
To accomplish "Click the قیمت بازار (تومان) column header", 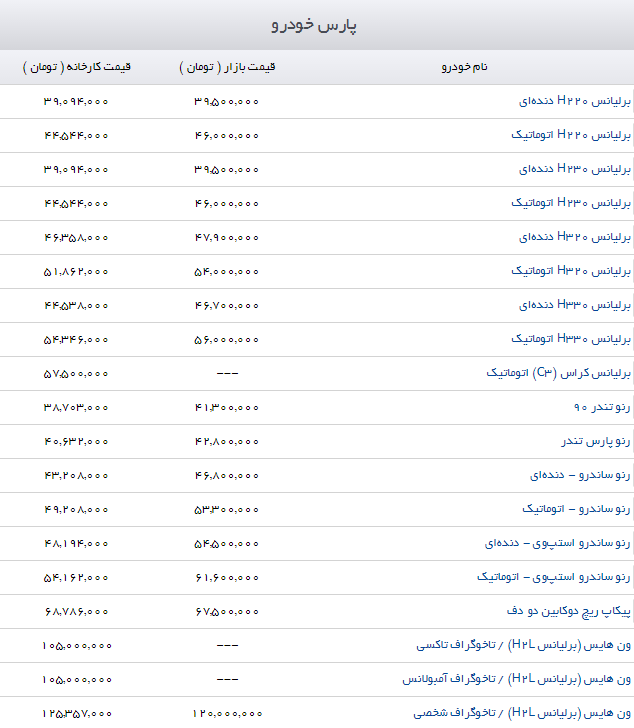I will pyautogui.click(x=227, y=67).
